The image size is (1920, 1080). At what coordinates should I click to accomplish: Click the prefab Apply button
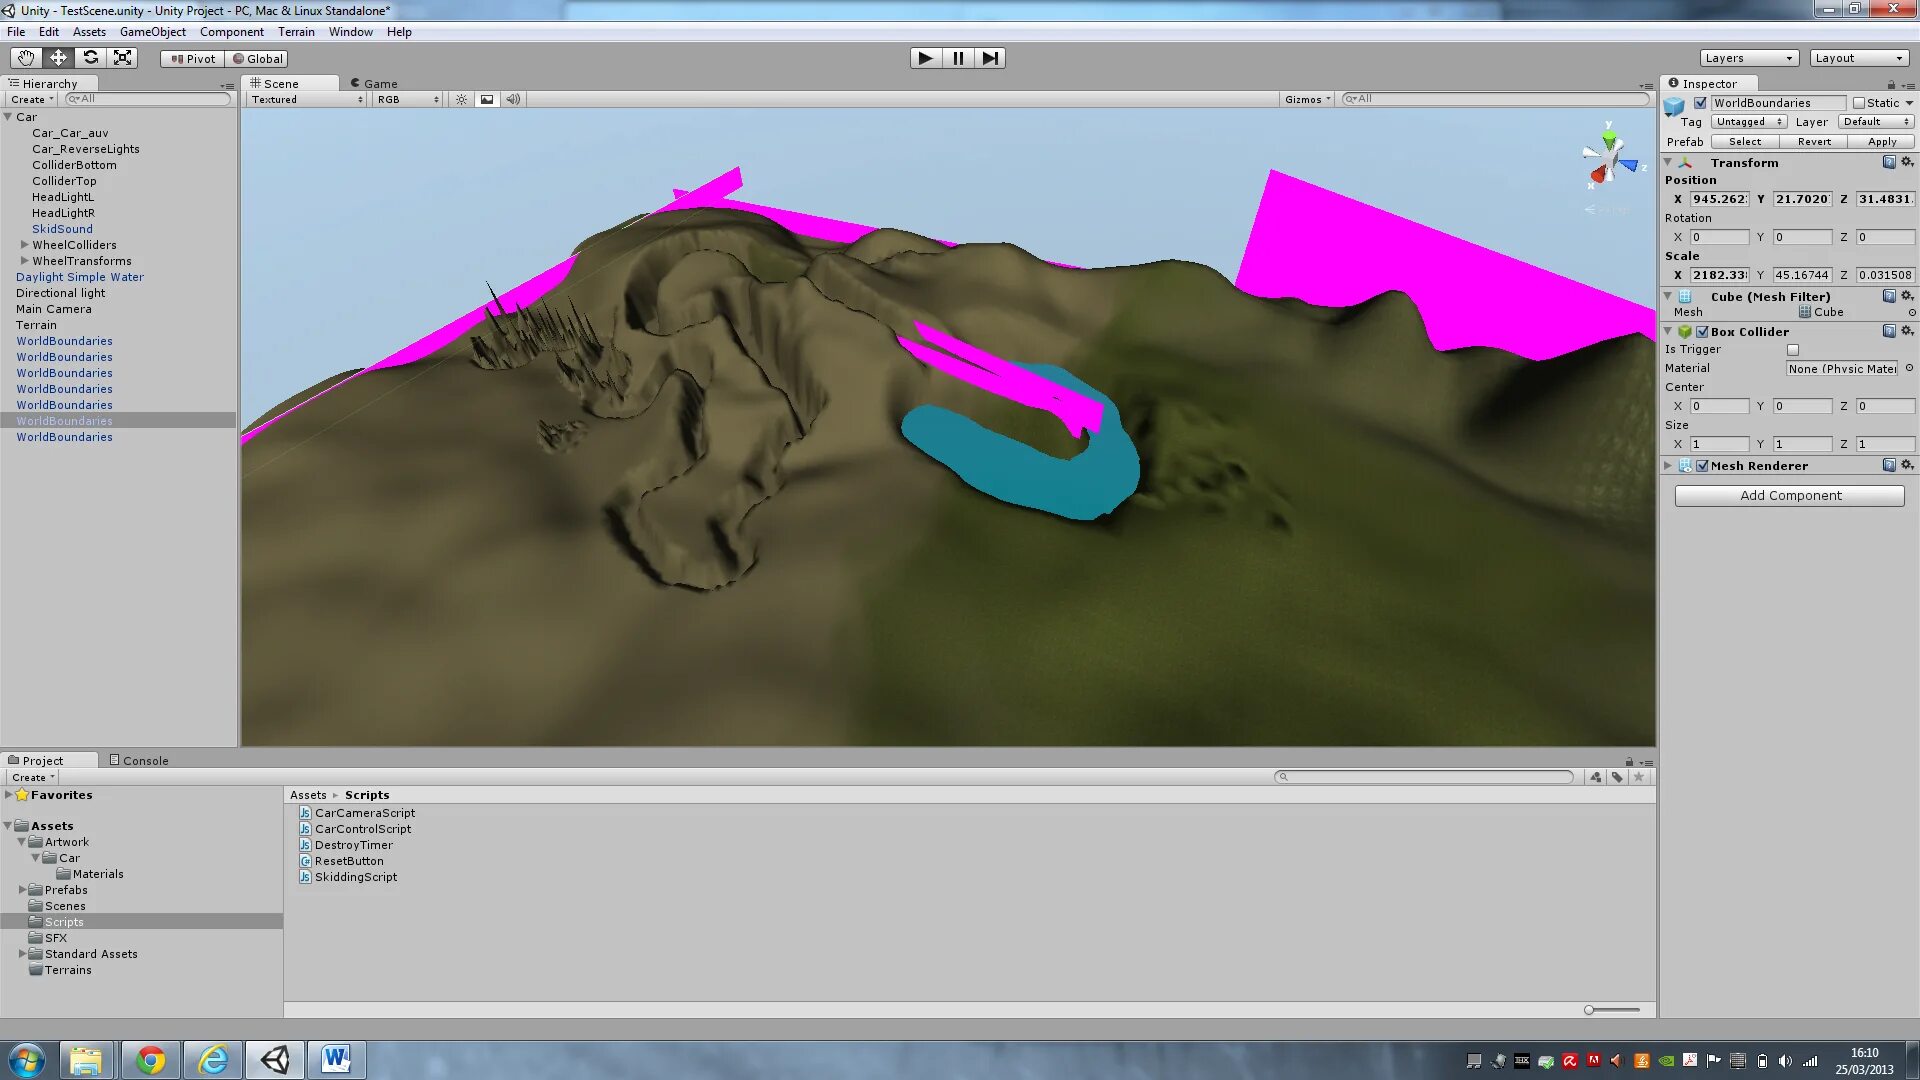pos(1881,142)
